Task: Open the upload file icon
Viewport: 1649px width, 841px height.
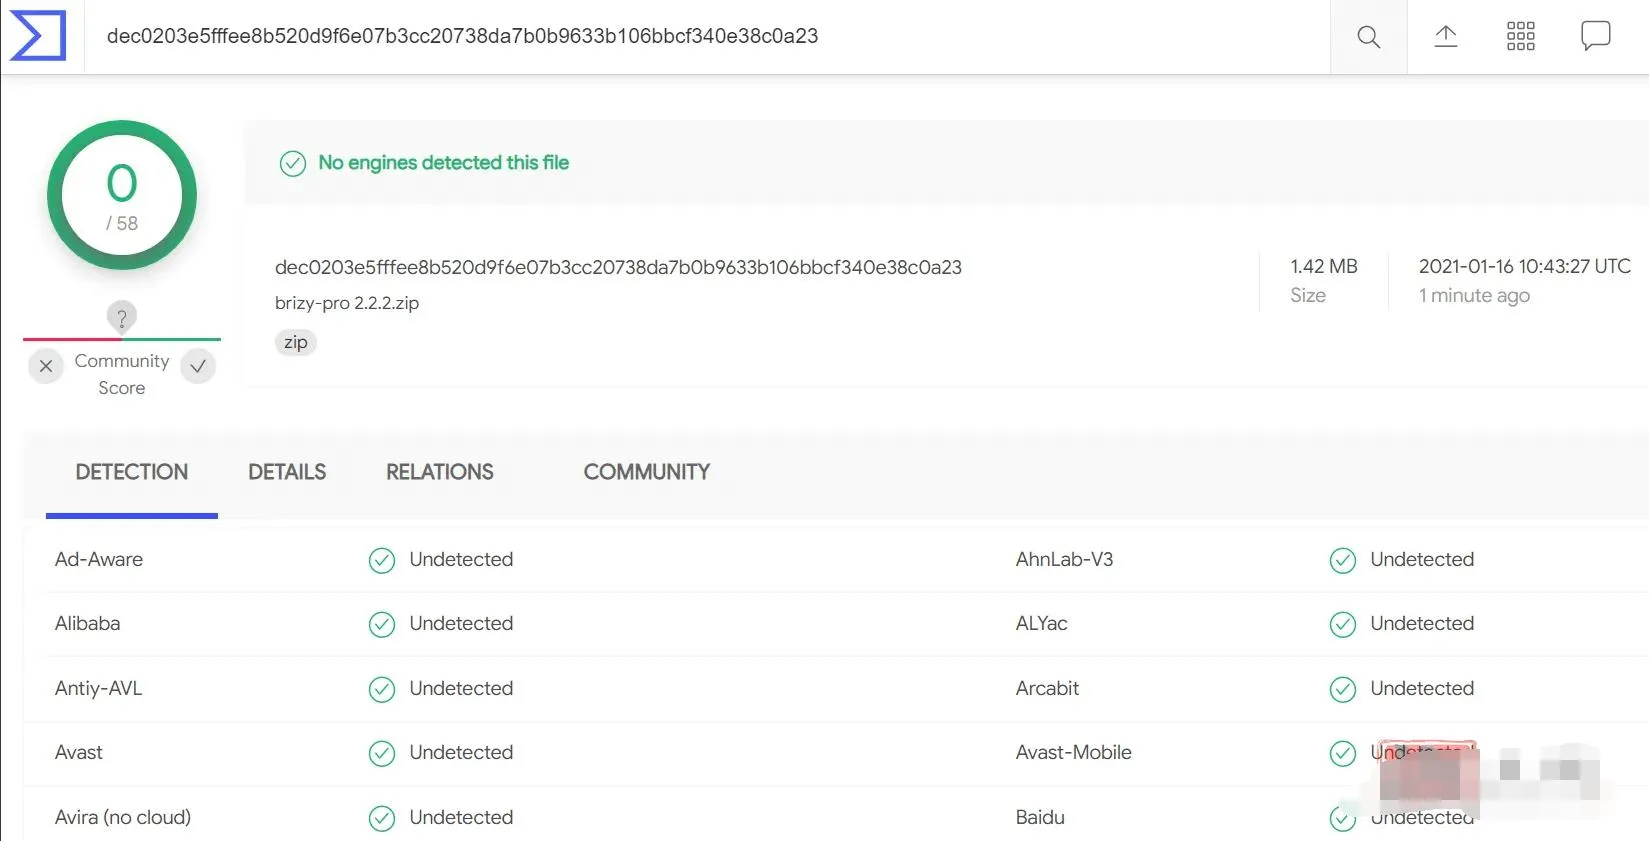Action: (1445, 37)
